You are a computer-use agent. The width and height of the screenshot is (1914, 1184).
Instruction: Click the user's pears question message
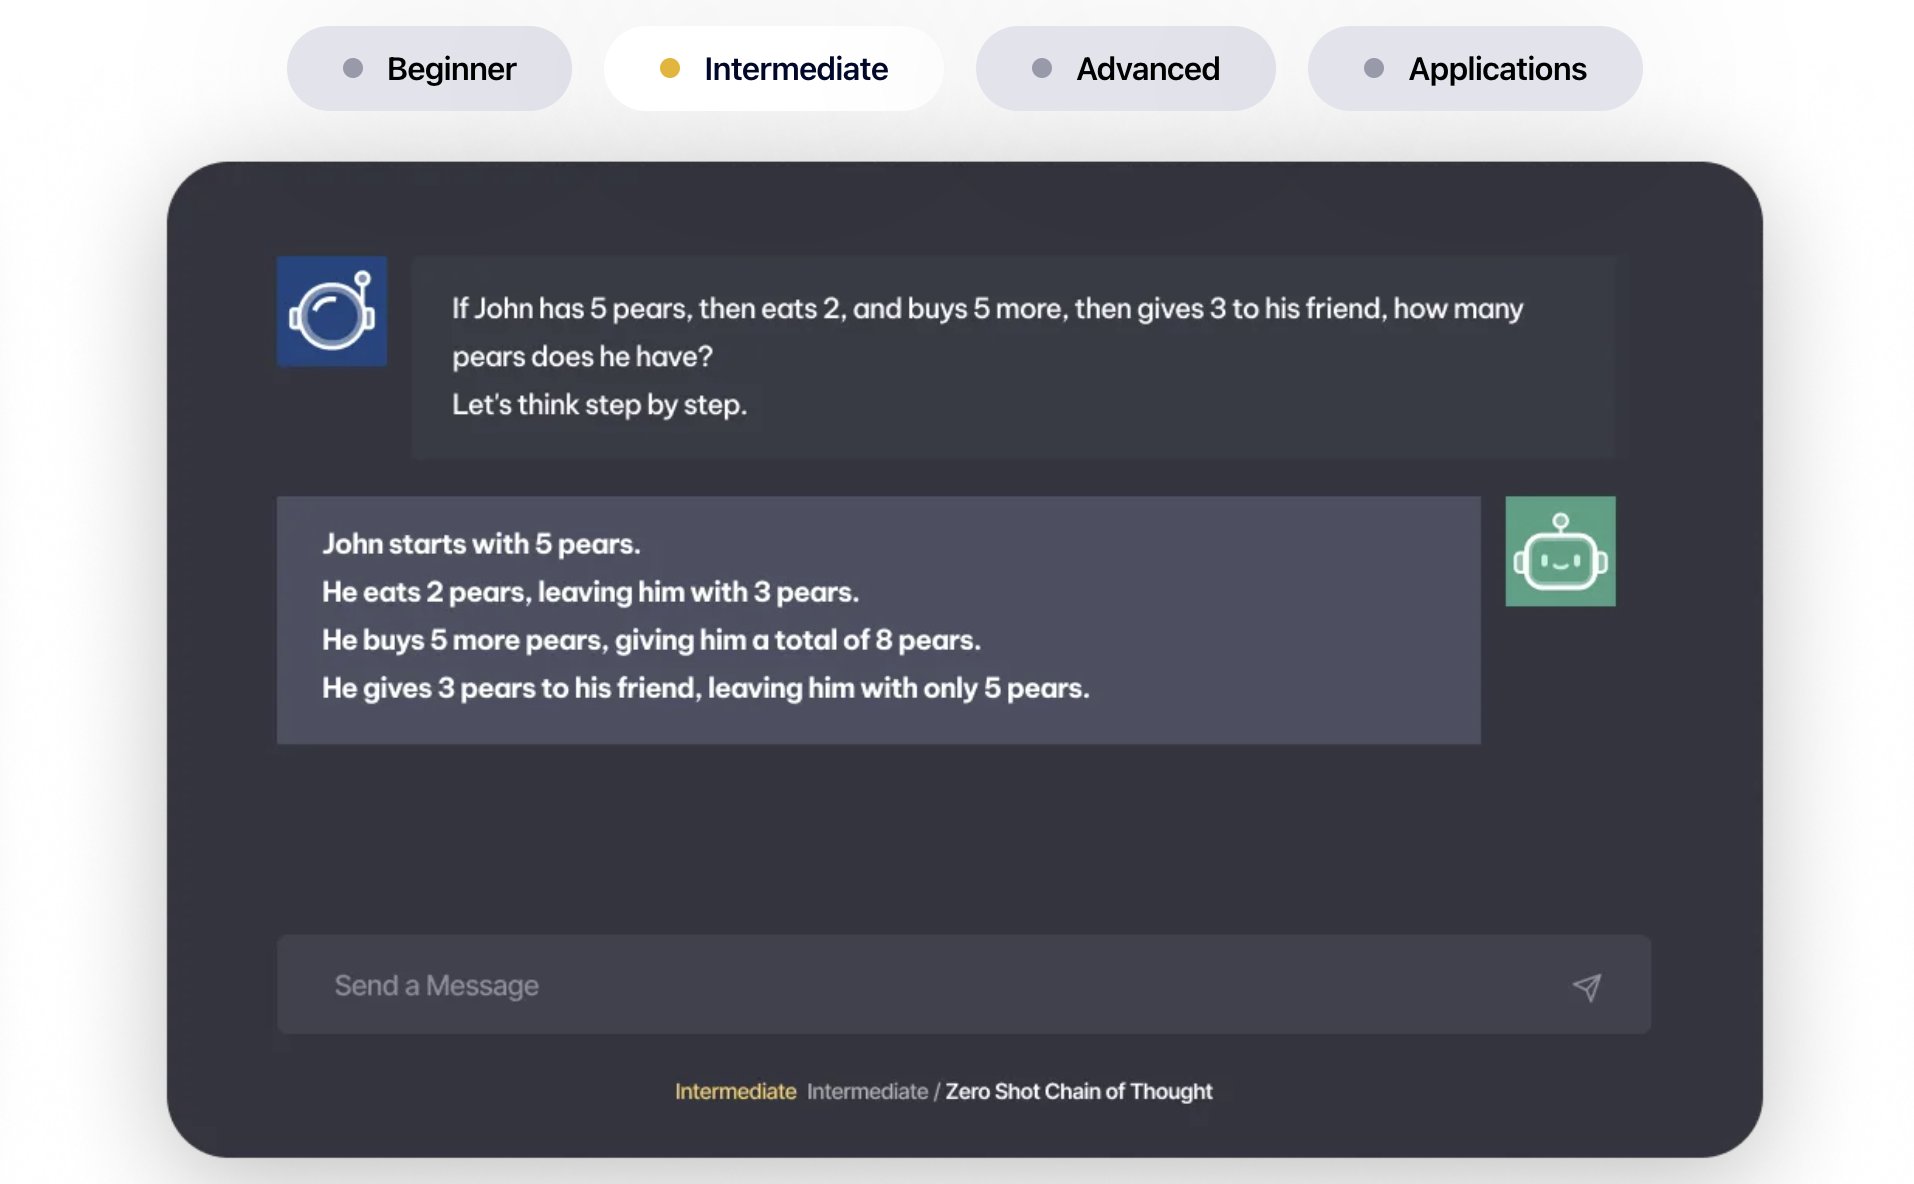(x=986, y=331)
